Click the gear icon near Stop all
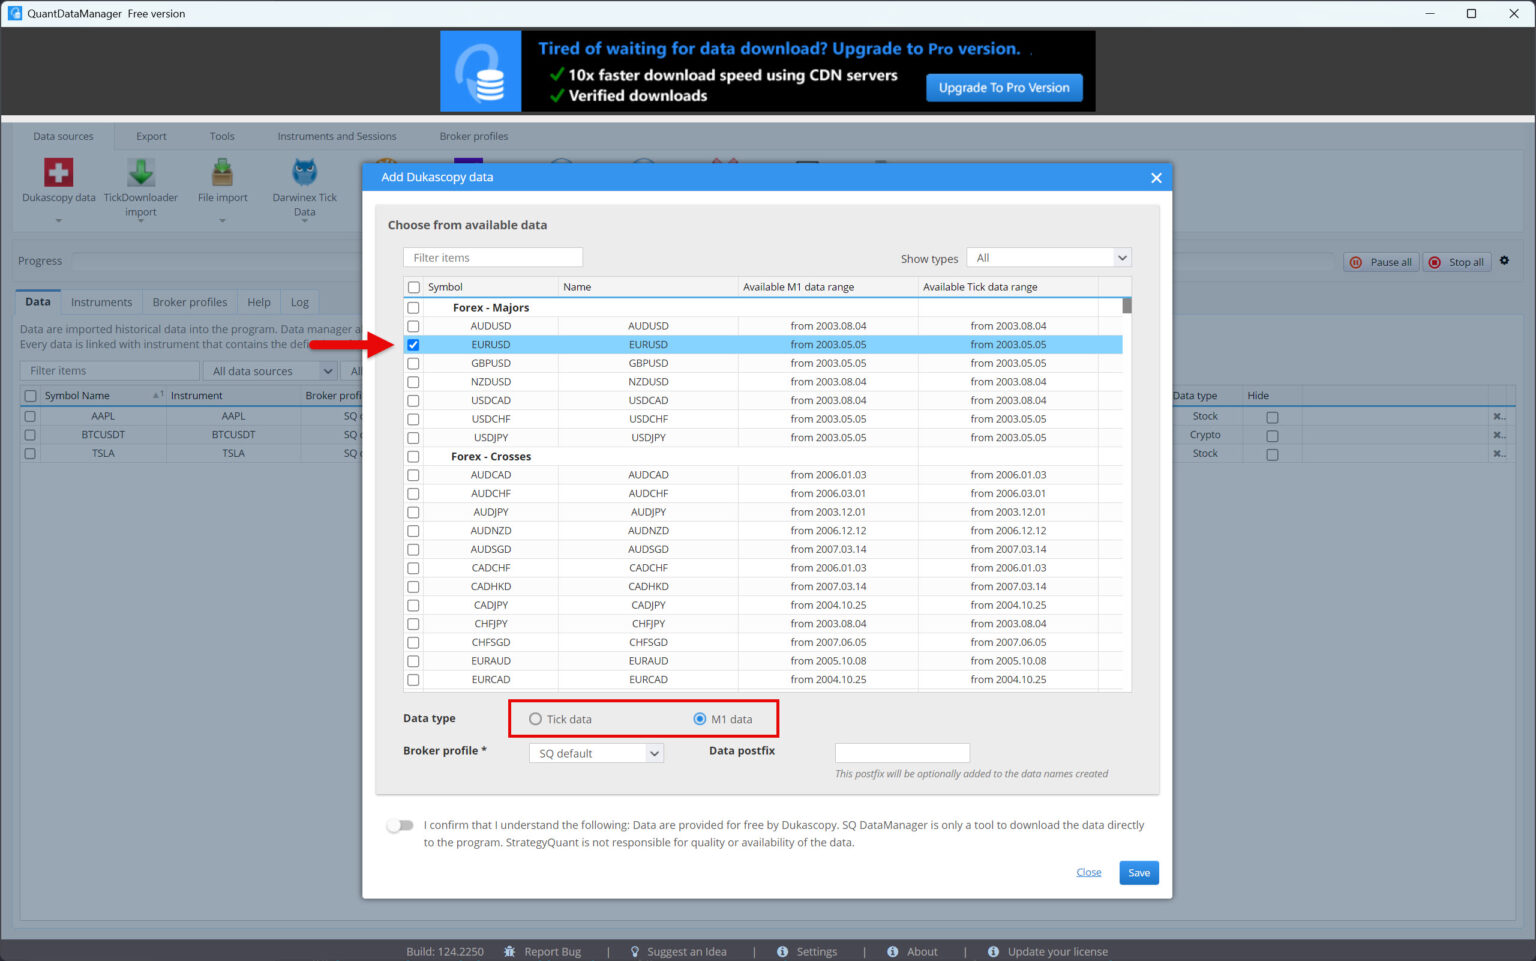 click(1504, 261)
